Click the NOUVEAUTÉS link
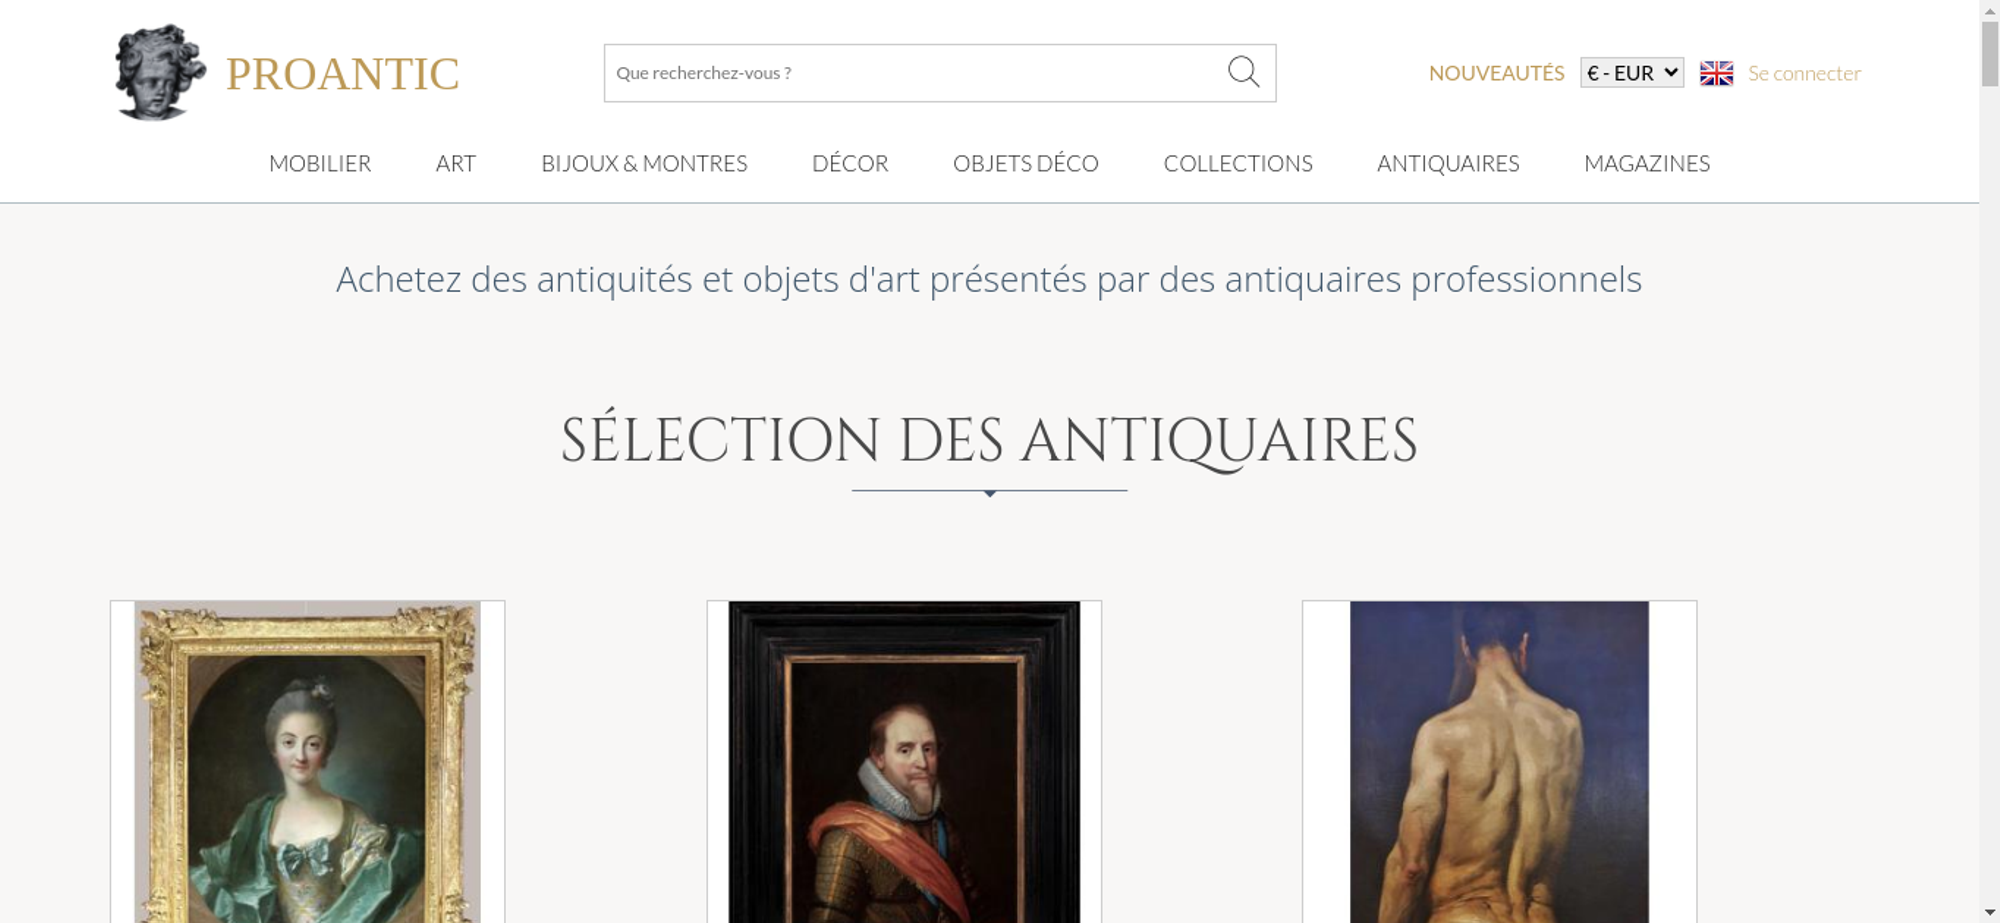The height and width of the screenshot is (923, 2000). click(1496, 73)
